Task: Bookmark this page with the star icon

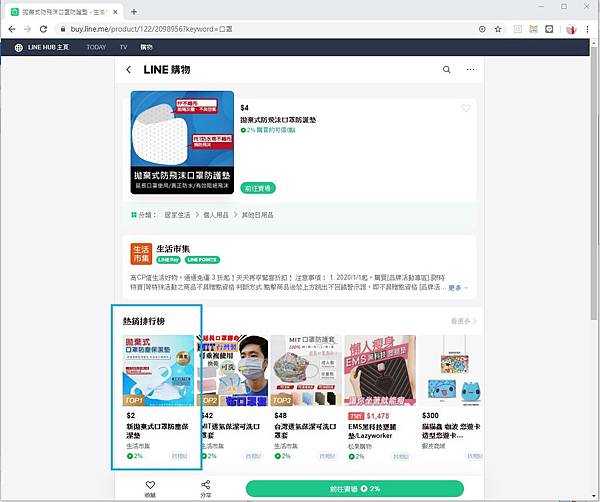Action: [x=498, y=29]
